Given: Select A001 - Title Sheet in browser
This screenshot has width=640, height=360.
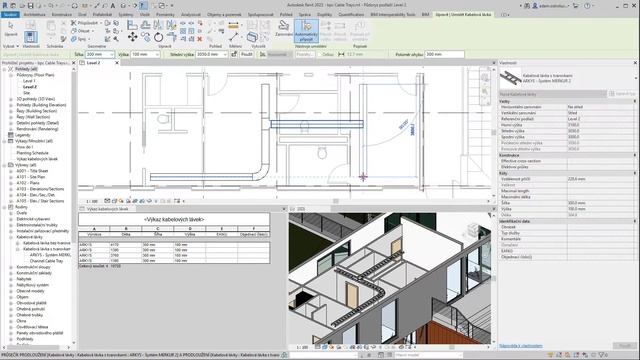Looking at the screenshot, I should pyautogui.click(x=32, y=171).
